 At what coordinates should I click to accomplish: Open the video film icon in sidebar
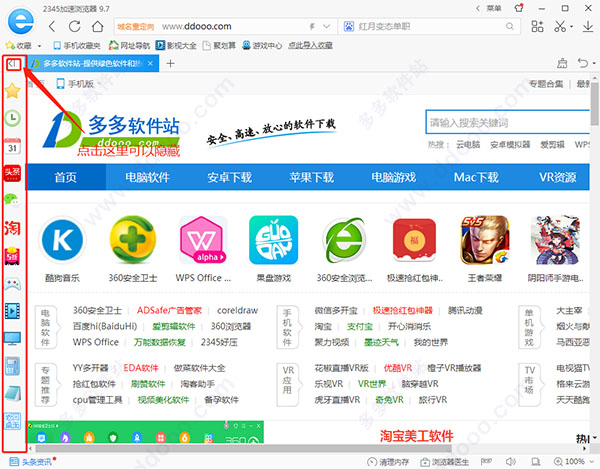coord(12,311)
